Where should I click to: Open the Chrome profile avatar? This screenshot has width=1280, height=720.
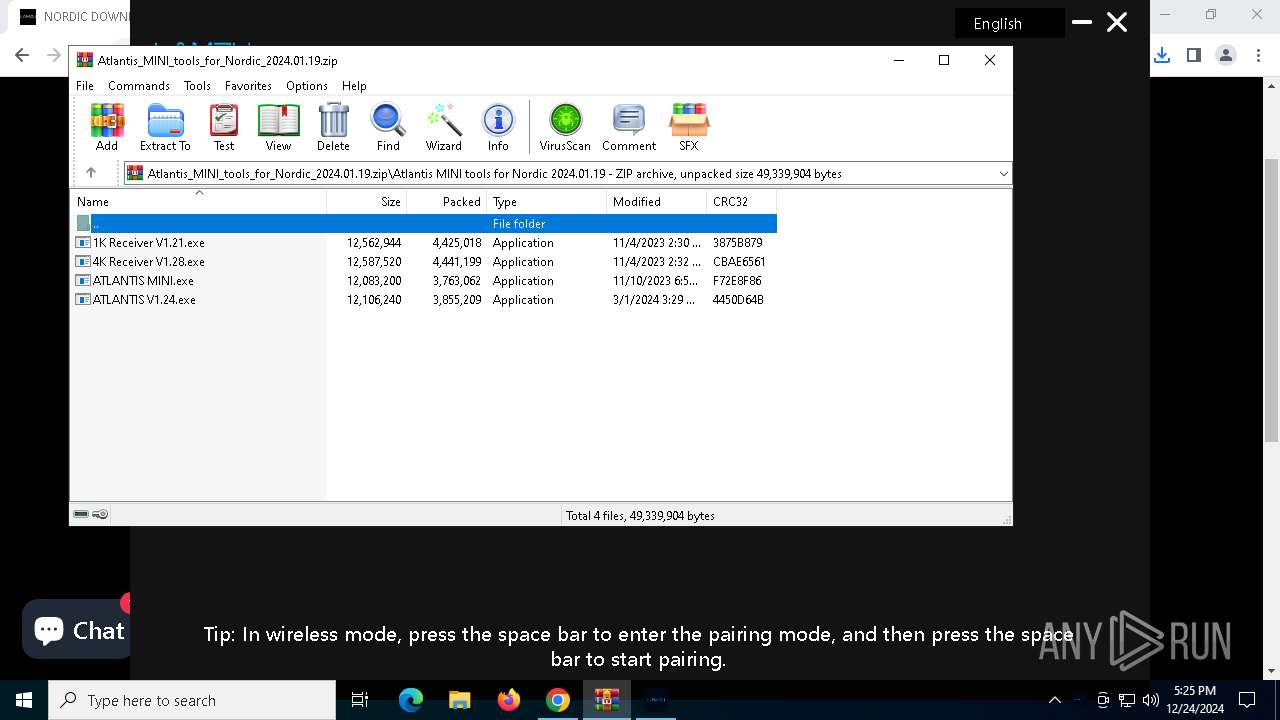point(1226,55)
